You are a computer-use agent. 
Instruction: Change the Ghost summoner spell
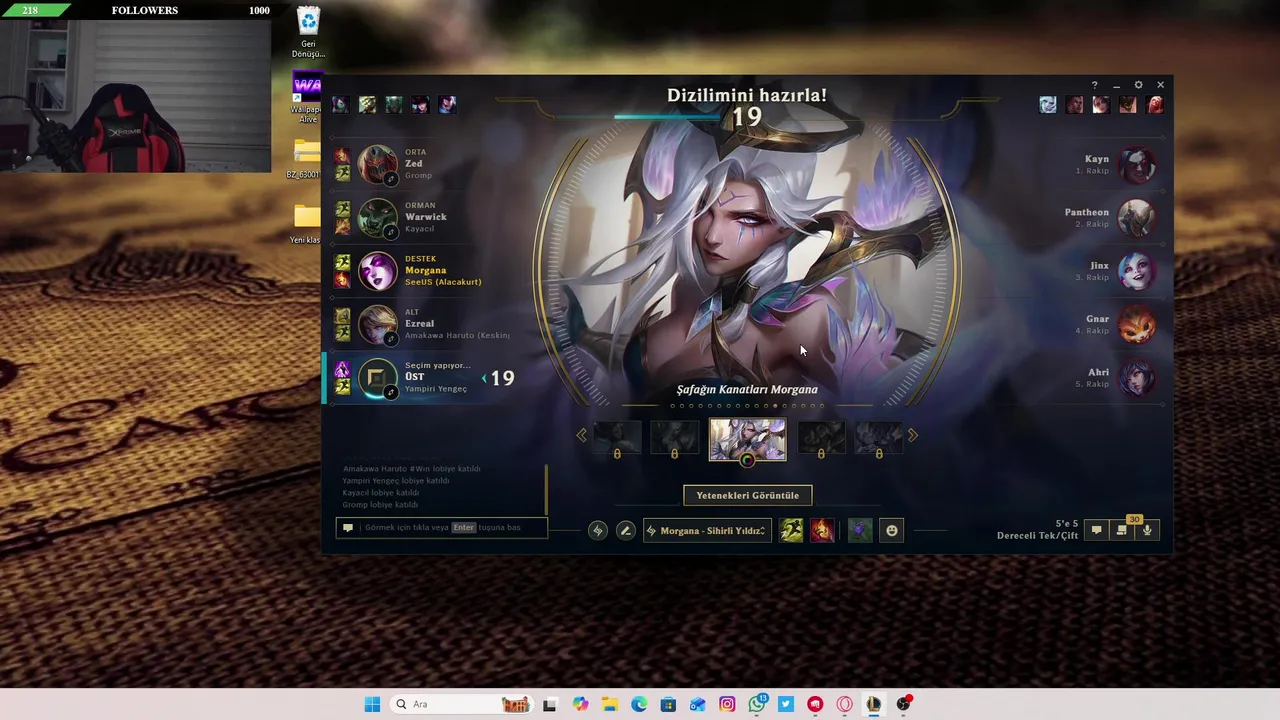pos(791,531)
